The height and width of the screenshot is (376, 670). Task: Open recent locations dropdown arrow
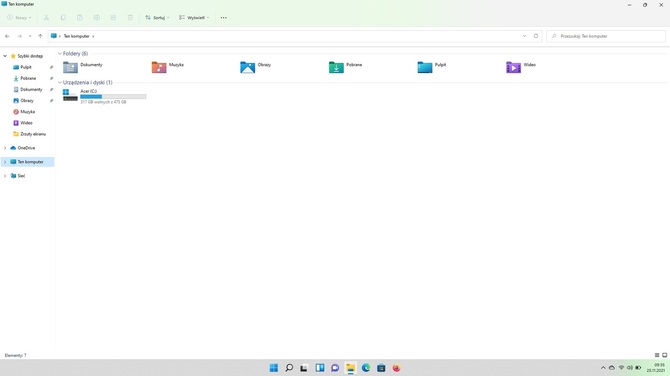[x=30, y=36]
